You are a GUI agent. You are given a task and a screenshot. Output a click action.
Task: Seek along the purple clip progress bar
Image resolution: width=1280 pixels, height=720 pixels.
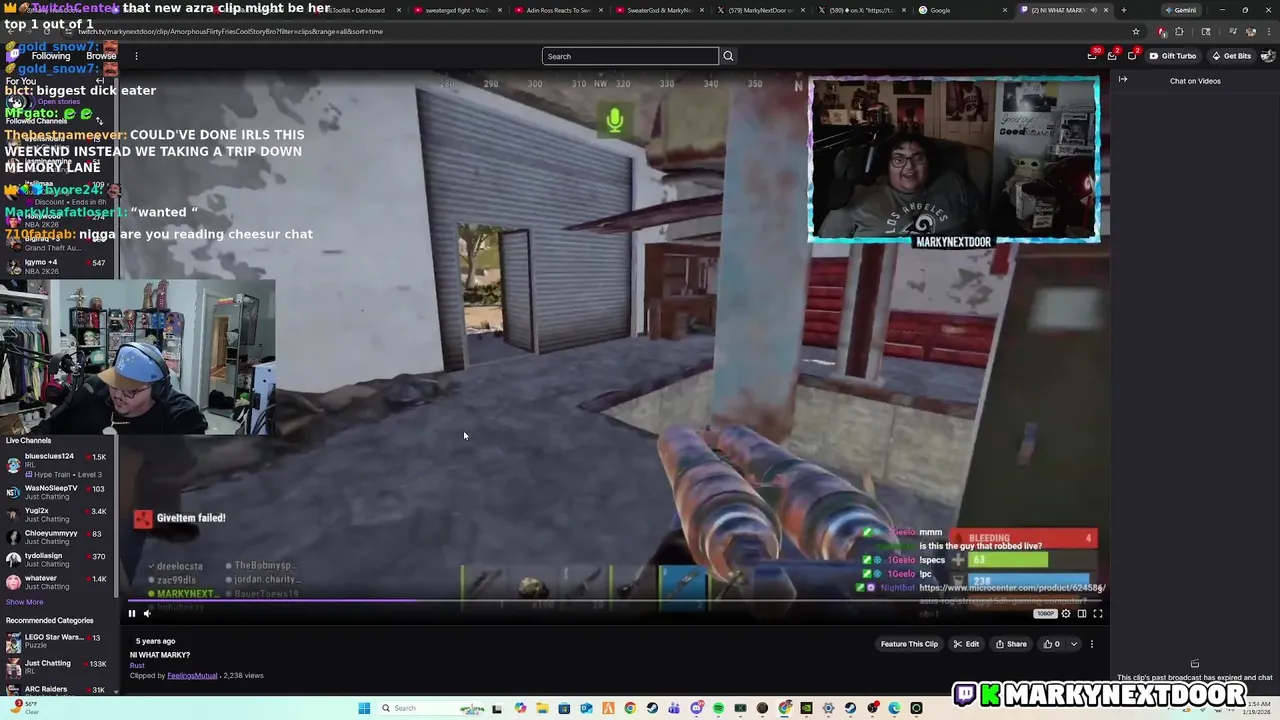(614, 602)
